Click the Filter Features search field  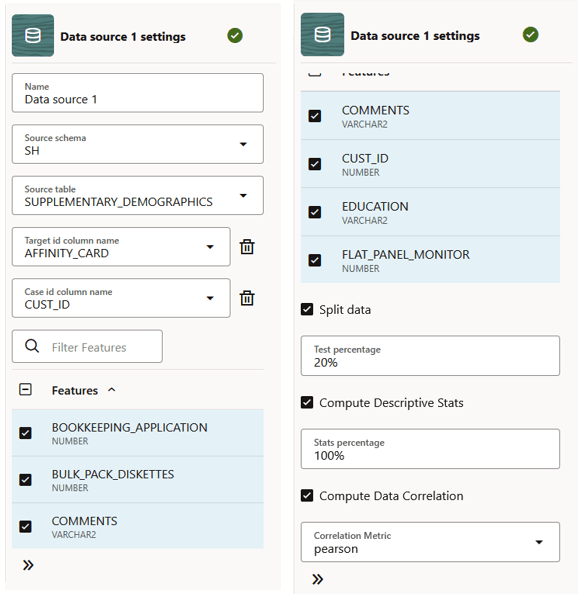(x=87, y=346)
